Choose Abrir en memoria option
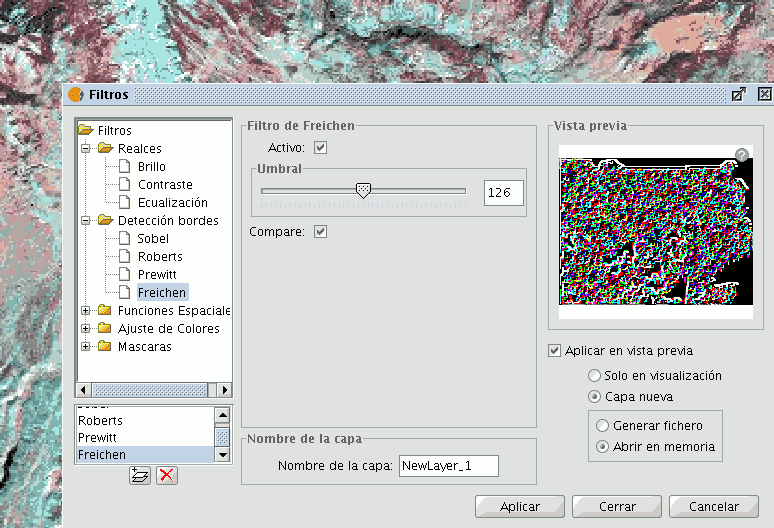 pos(602,447)
